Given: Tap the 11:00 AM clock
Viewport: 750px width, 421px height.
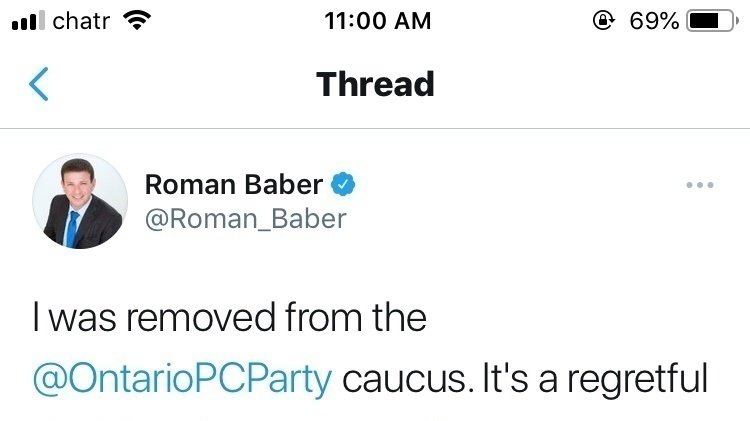Looking at the screenshot, I should point(375,20).
